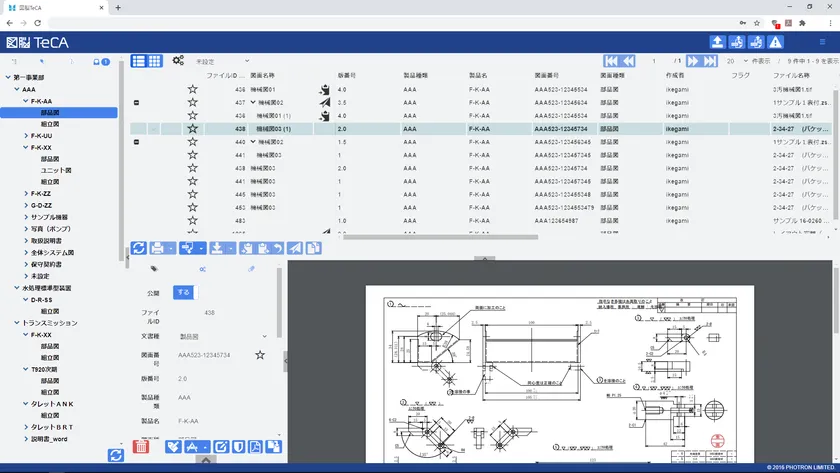Click the upload icon in the header
This screenshot has width=840, height=473.
(x=717, y=42)
